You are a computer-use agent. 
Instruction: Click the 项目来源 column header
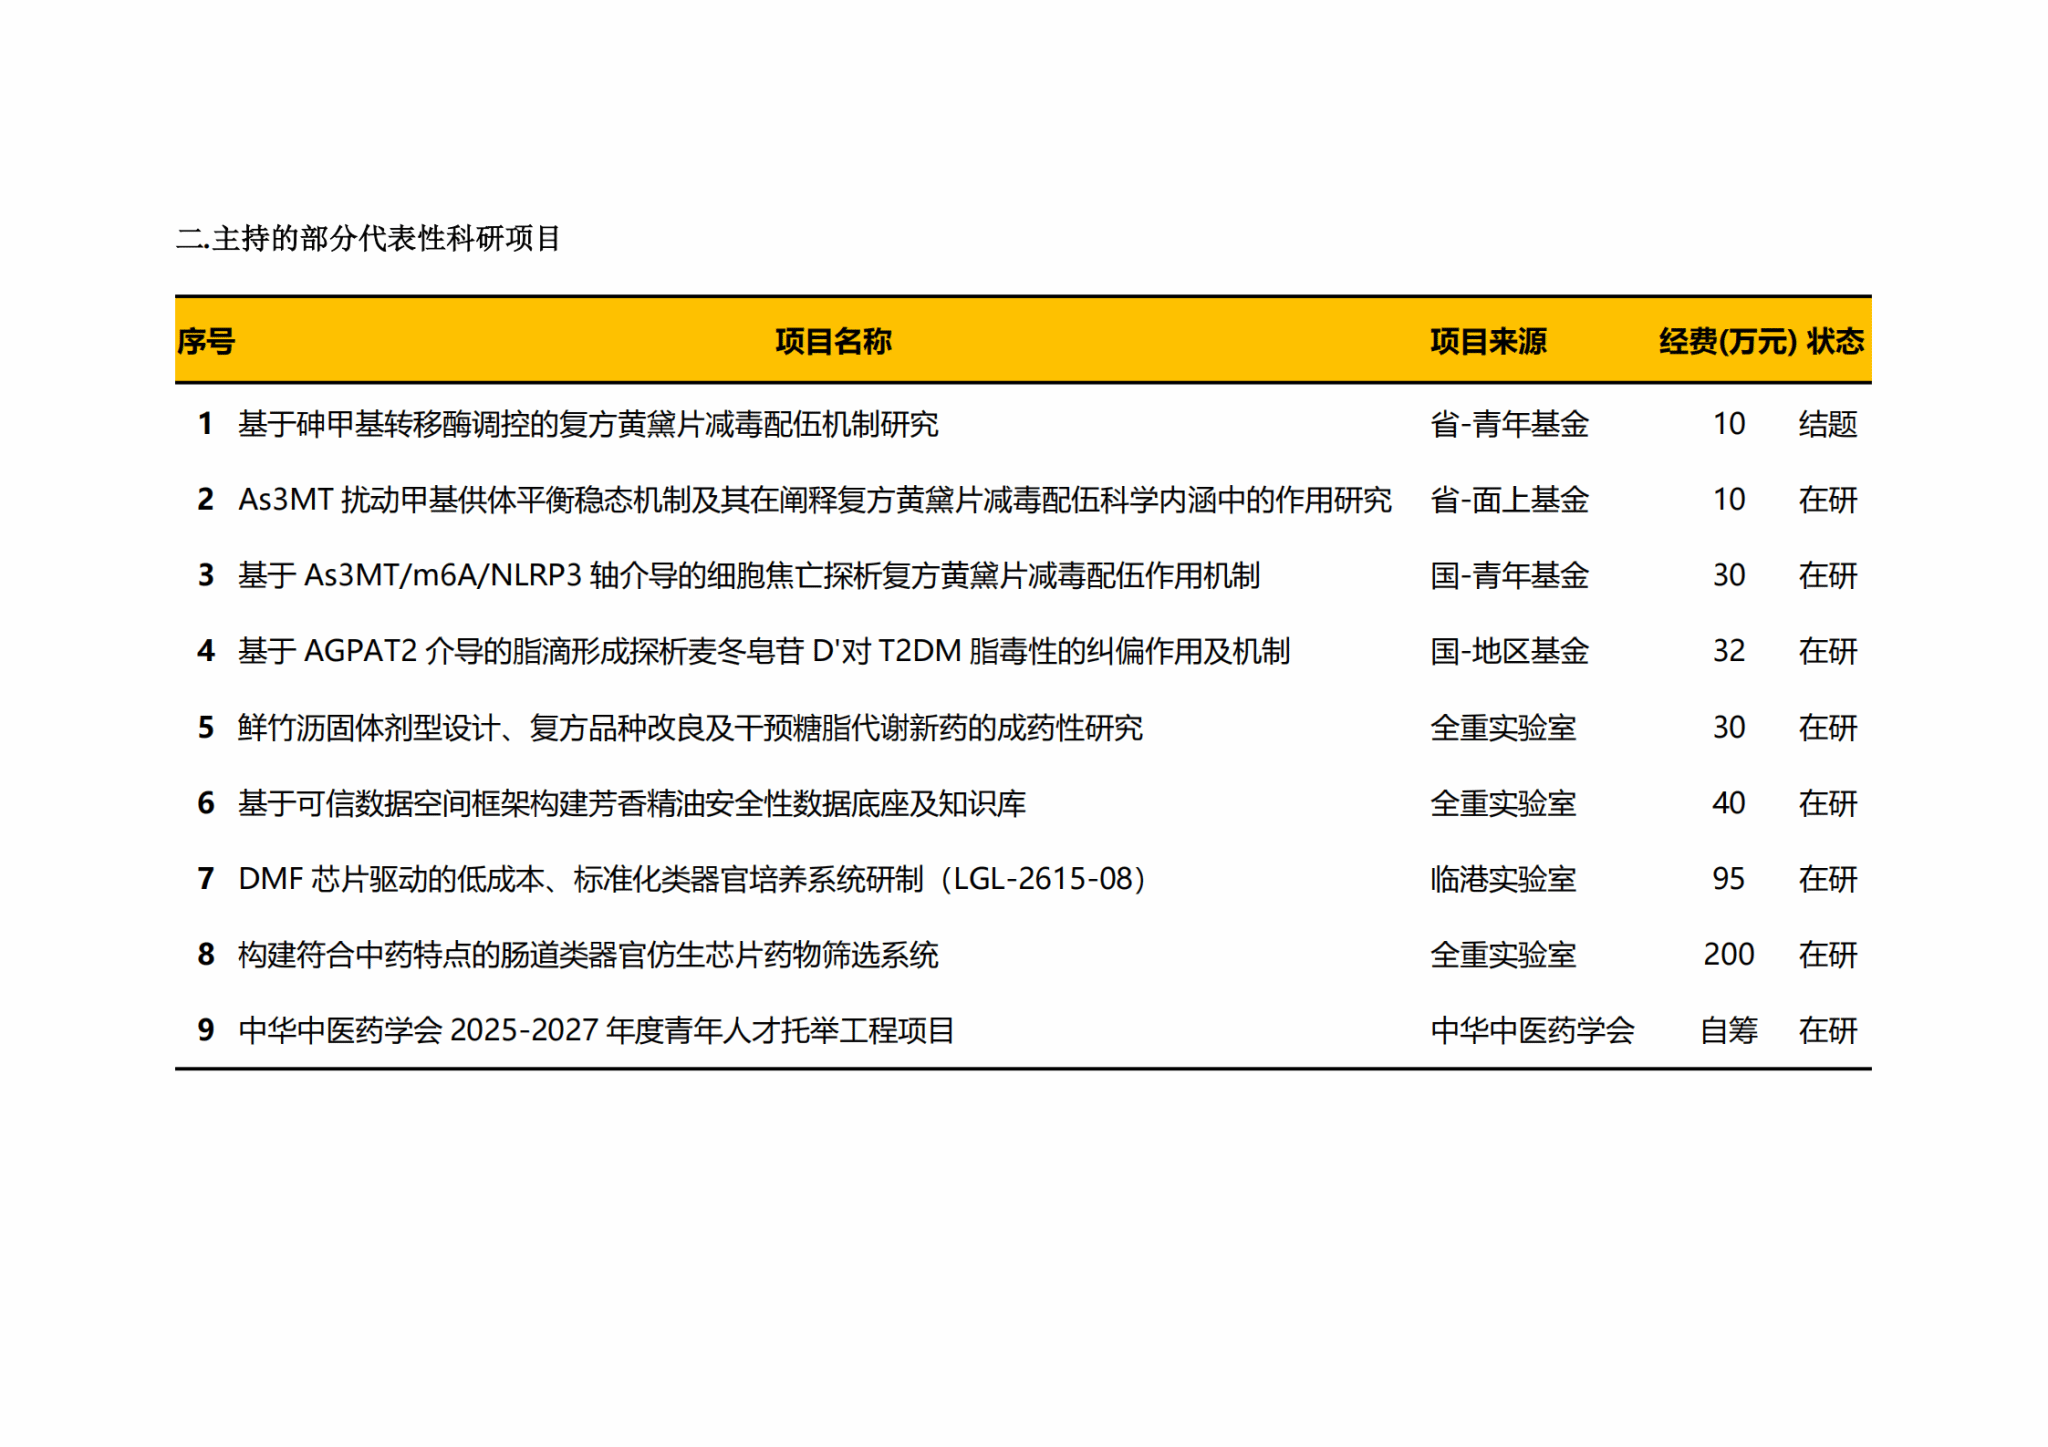coord(1488,342)
